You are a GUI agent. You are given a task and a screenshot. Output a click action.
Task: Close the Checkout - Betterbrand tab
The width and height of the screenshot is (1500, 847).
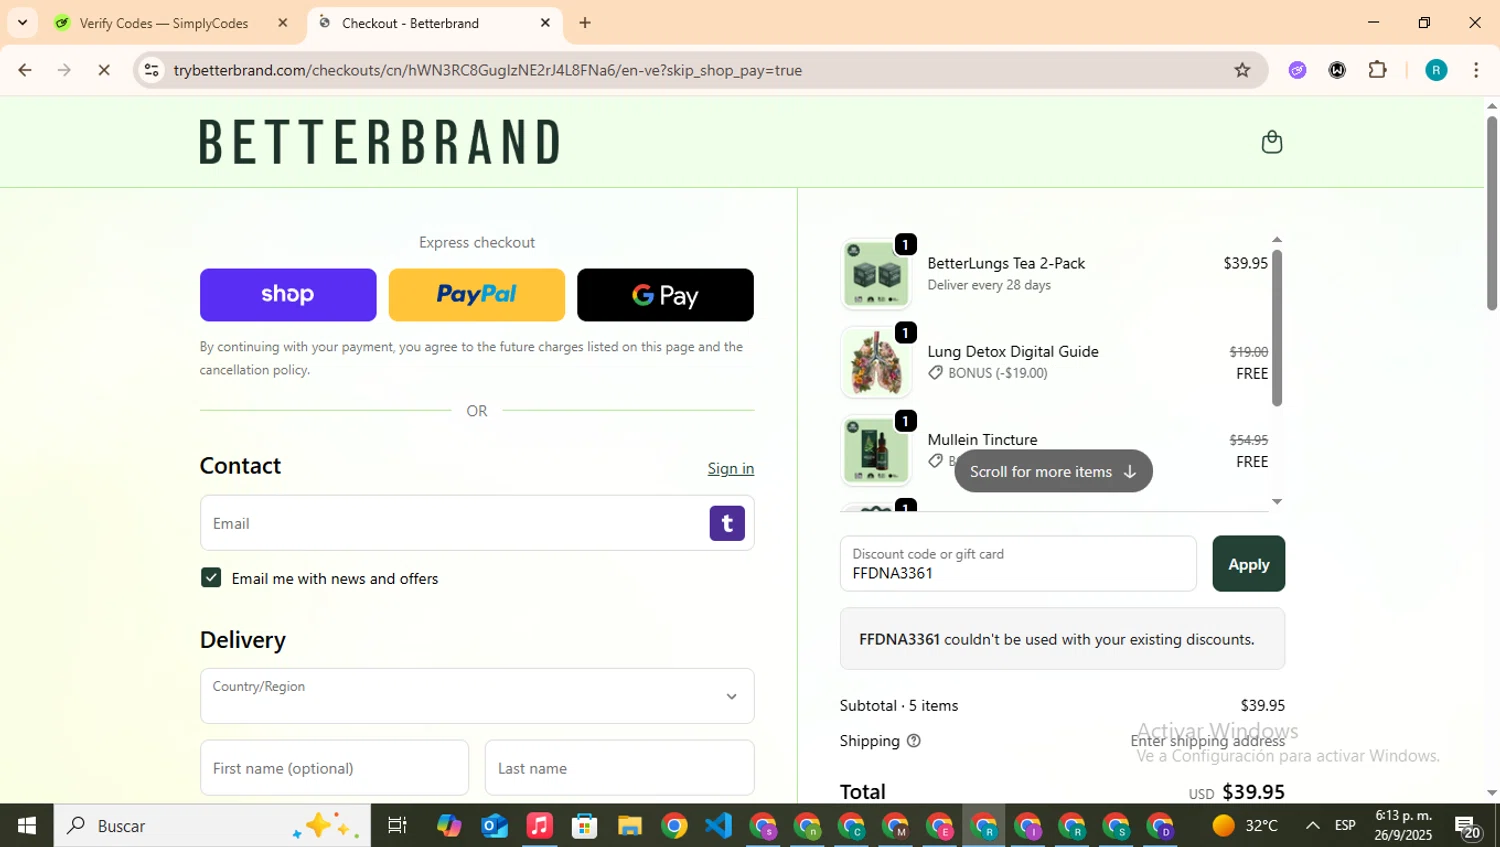pos(545,23)
